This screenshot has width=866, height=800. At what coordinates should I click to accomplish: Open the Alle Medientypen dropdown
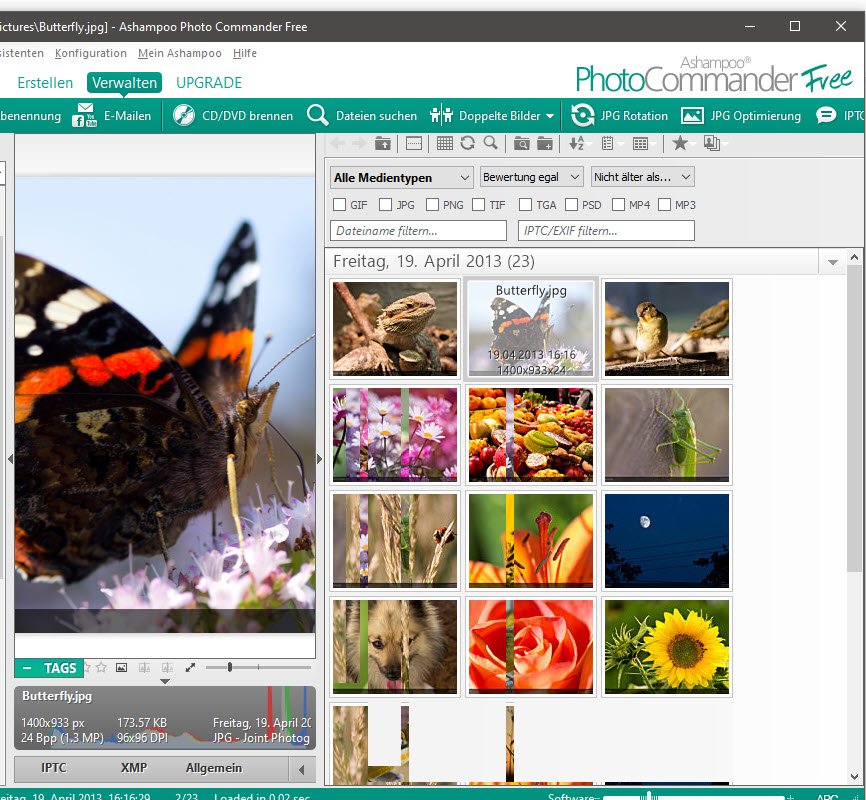click(401, 177)
